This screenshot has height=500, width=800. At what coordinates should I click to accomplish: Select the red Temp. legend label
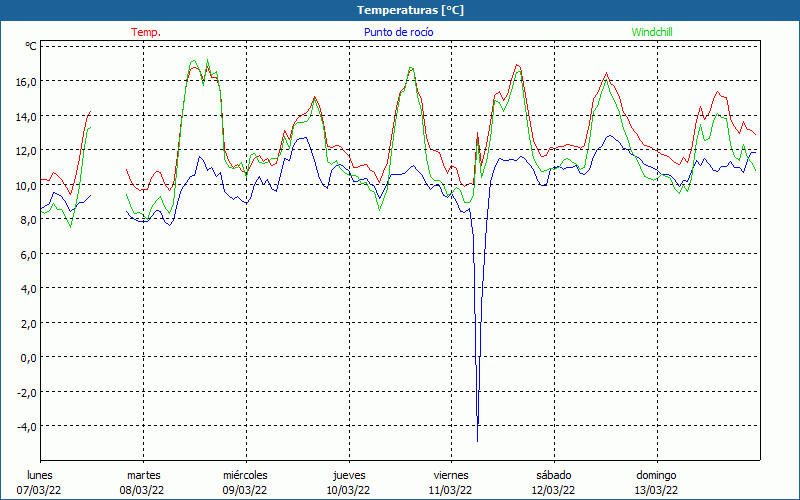coord(146,32)
